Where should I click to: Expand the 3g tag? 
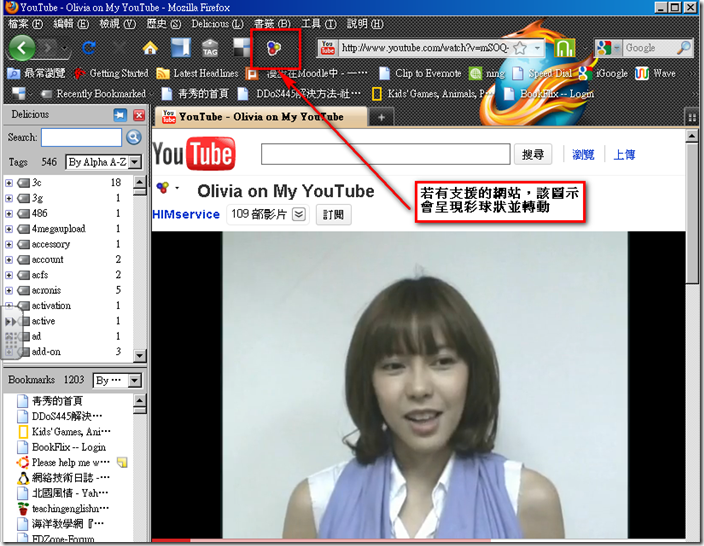click(x=9, y=198)
